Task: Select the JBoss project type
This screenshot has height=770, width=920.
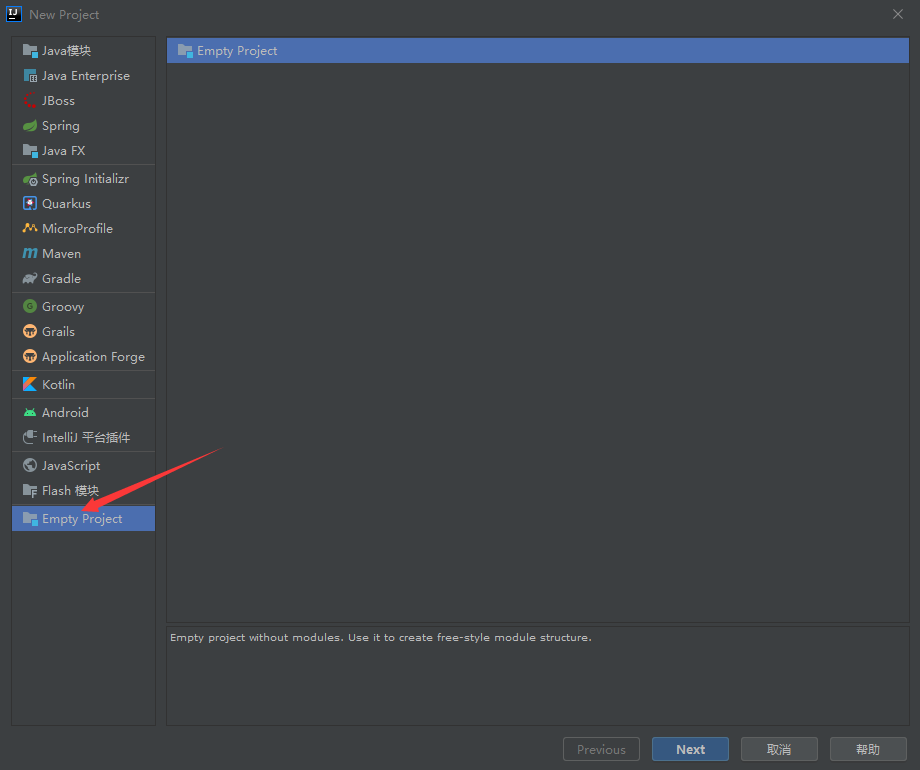Action: click(x=83, y=100)
